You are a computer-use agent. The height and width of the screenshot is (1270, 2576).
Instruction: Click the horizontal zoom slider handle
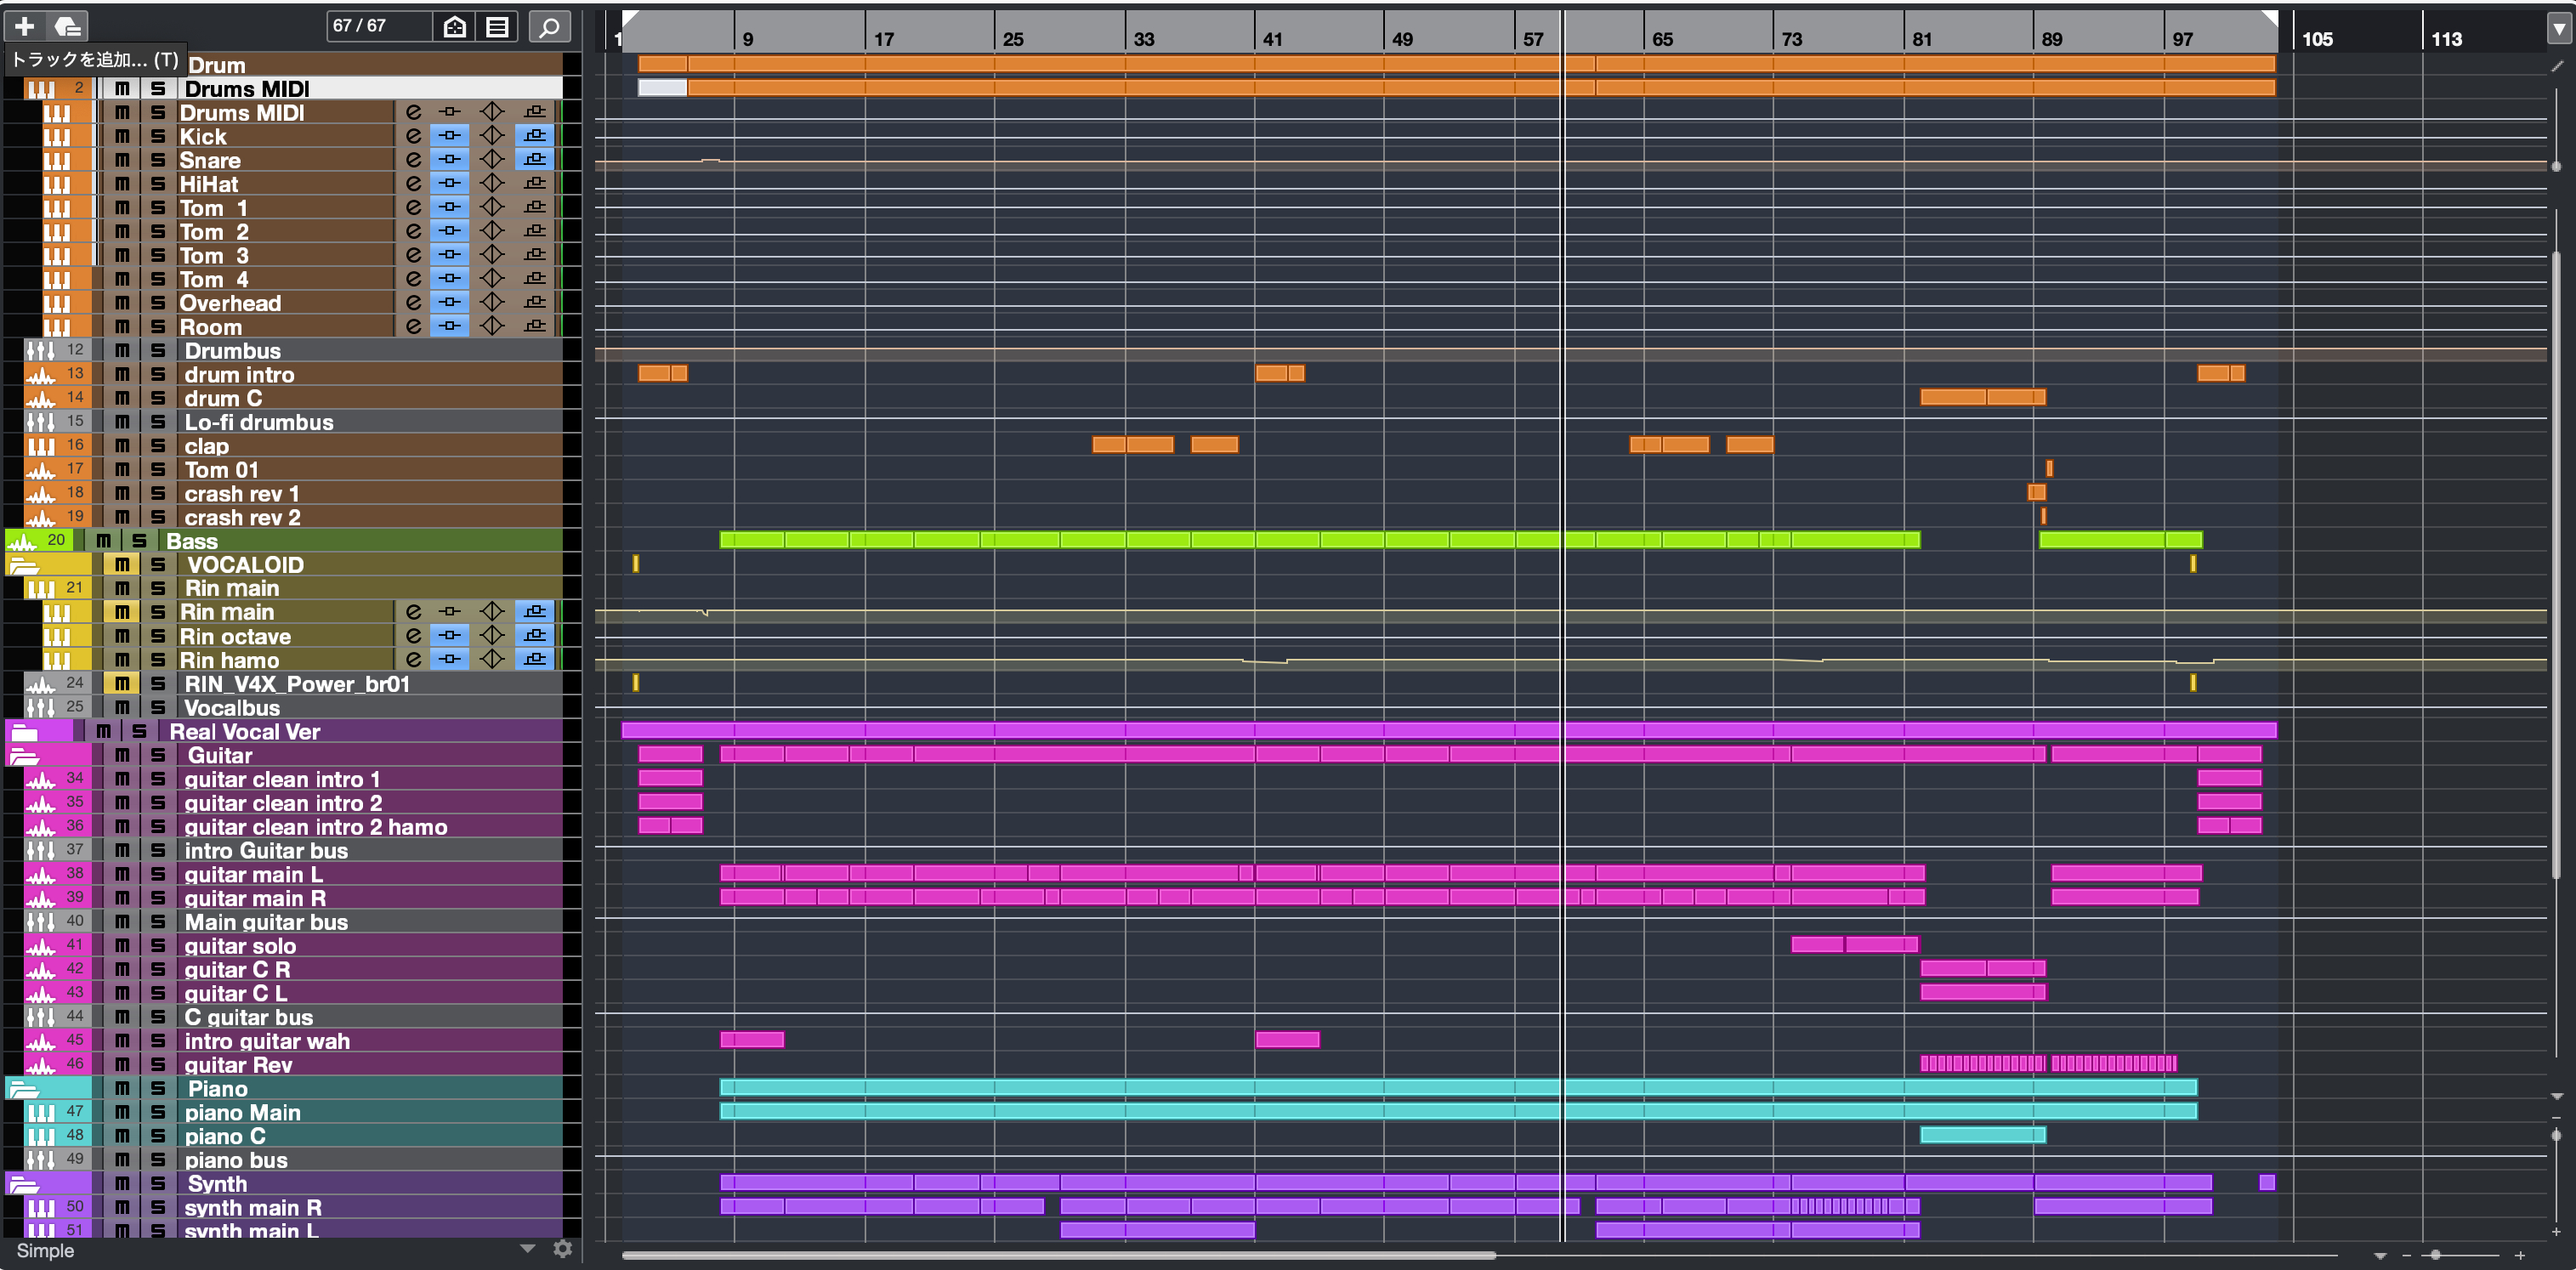pyautogui.click(x=2435, y=1255)
